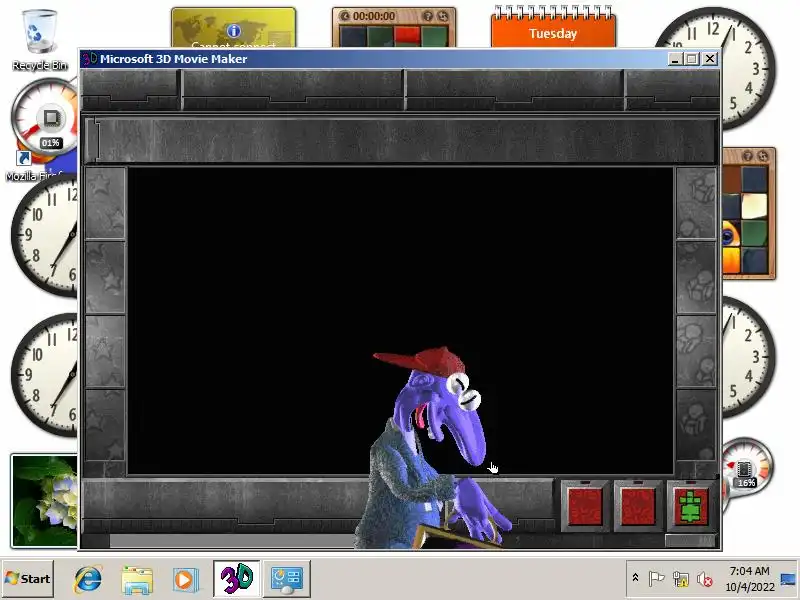Open the Start menu
This screenshot has height=600, width=800.
[x=28, y=579]
